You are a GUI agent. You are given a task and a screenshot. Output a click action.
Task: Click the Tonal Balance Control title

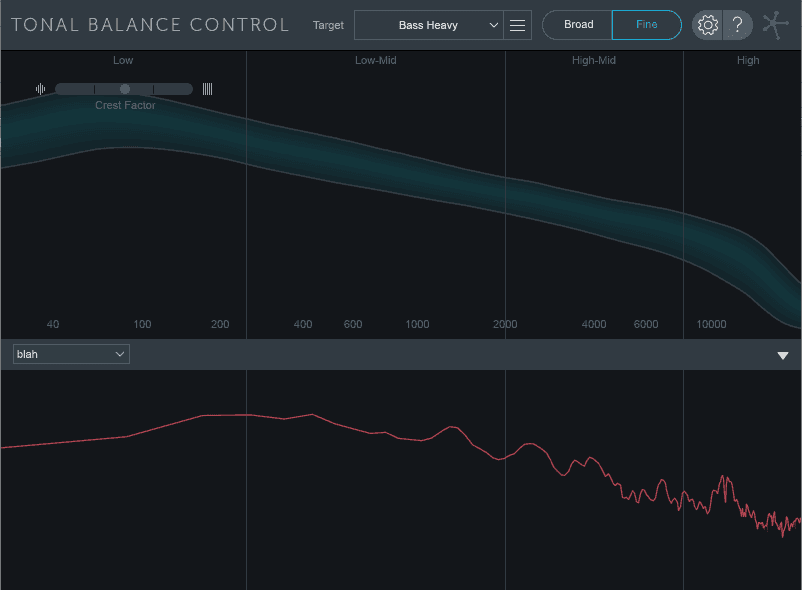[150, 25]
